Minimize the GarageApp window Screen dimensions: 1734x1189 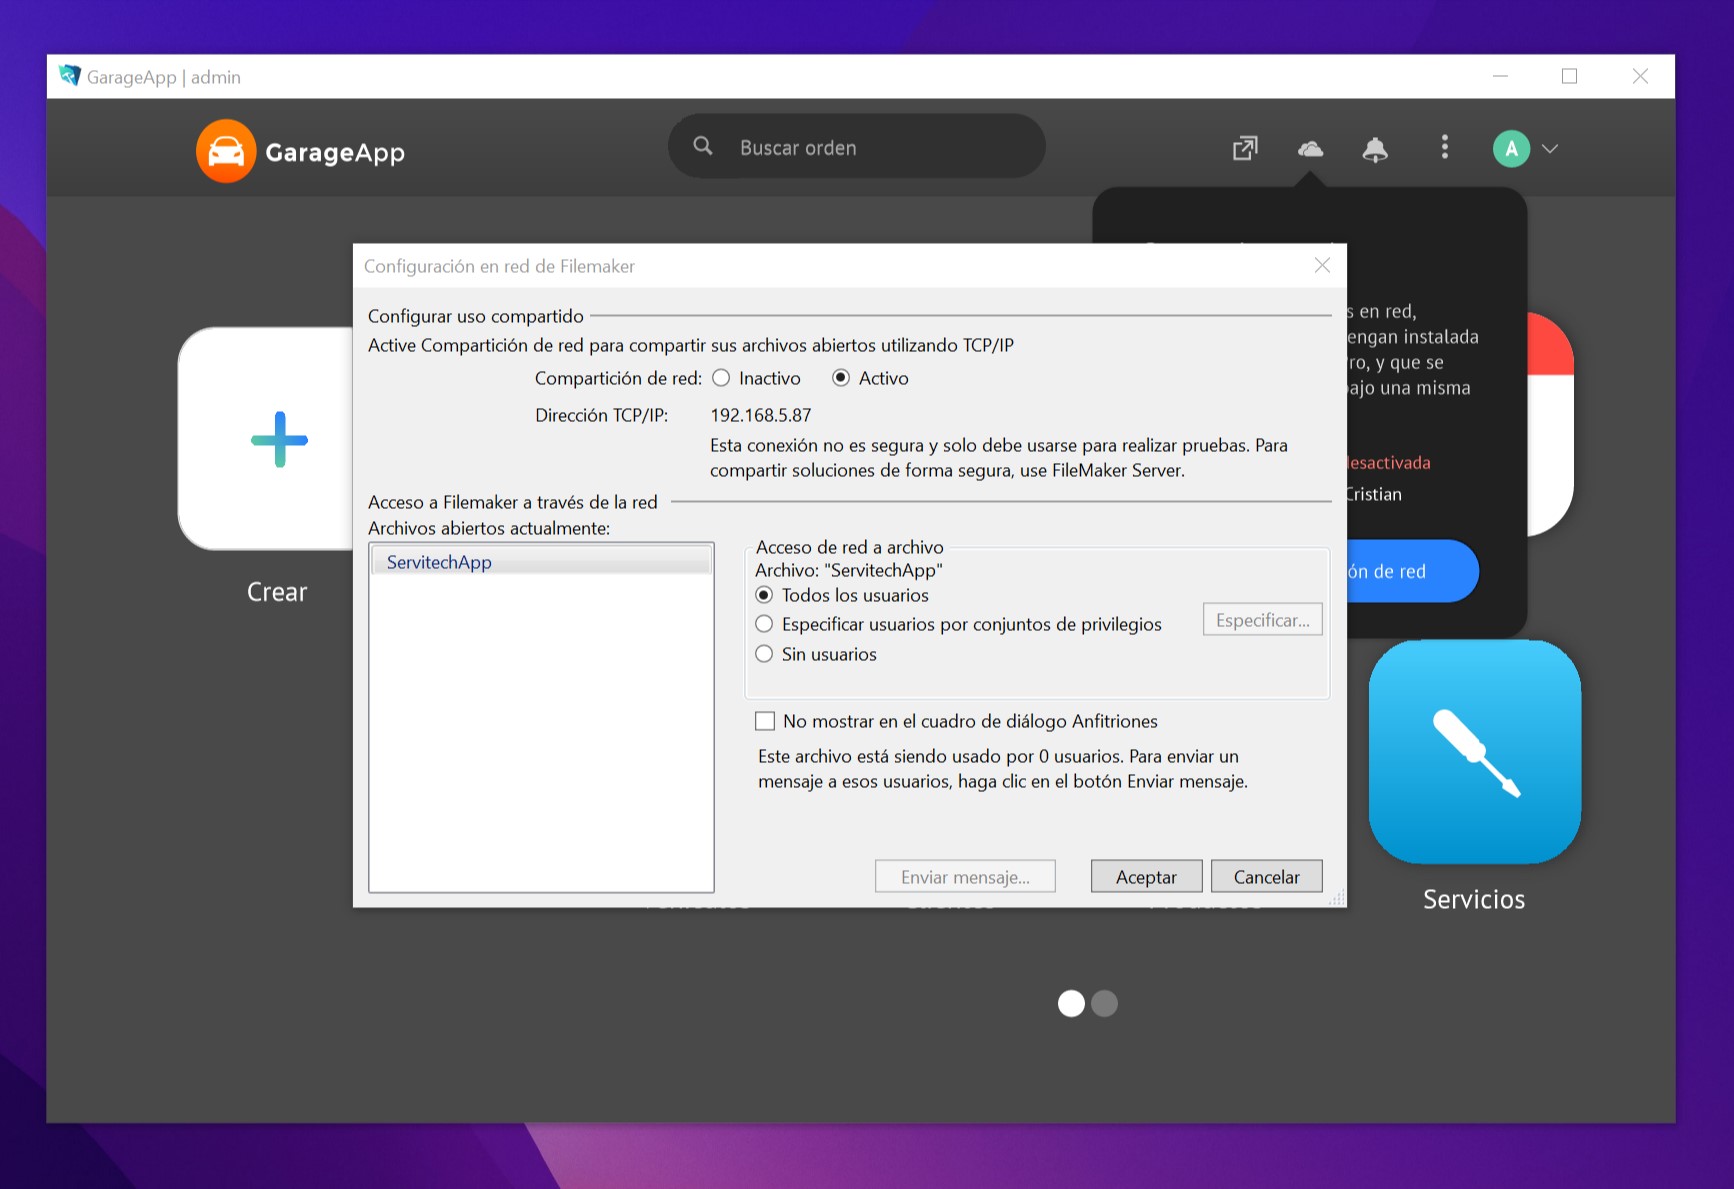point(1500,76)
